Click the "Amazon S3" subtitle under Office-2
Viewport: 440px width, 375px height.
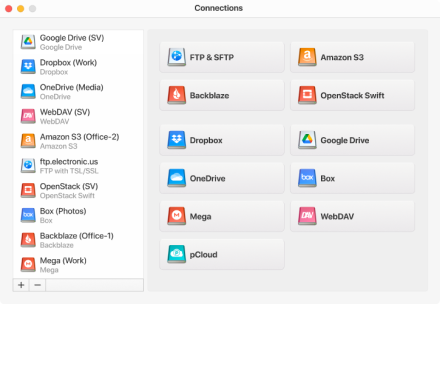pyautogui.click(x=59, y=146)
